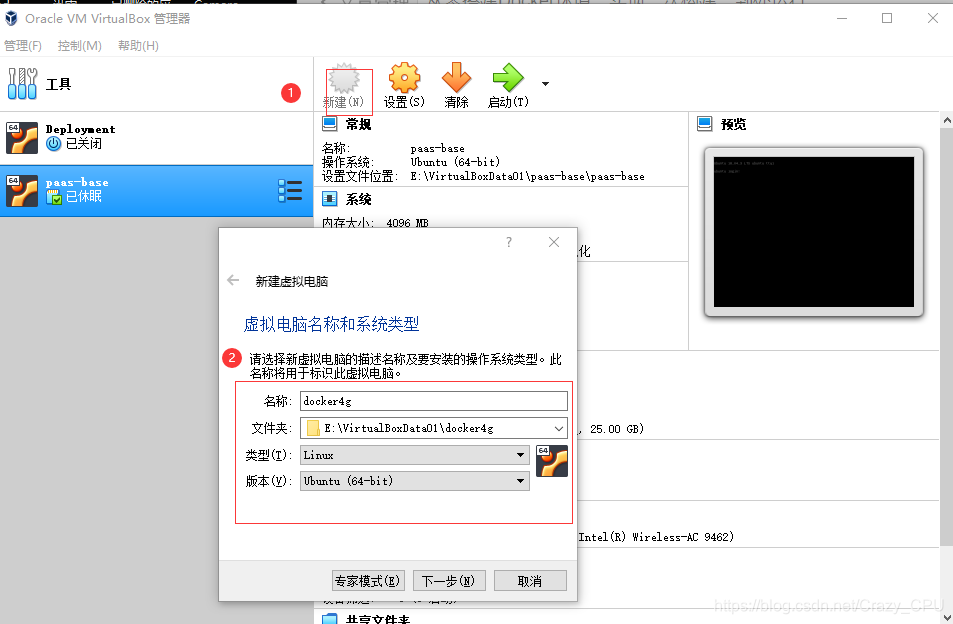The image size is (953, 624).
Task: Click the VirtualBox logo in the title bar
Action: tap(11, 19)
